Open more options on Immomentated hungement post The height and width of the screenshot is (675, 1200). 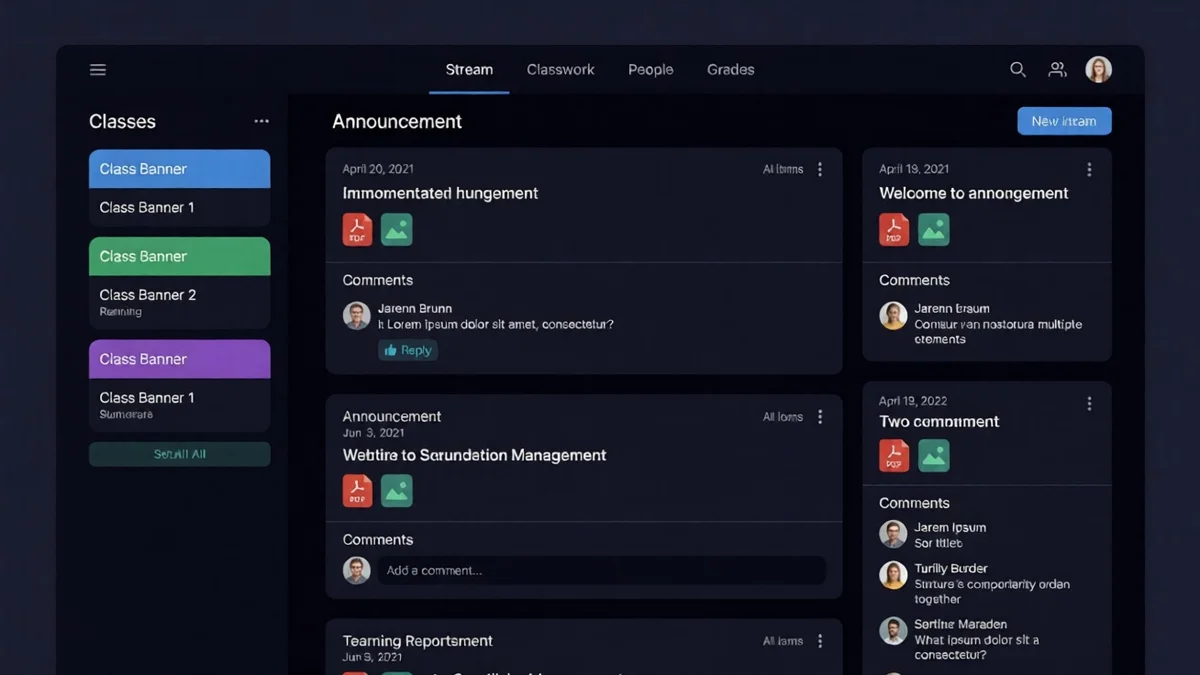[x=820, y=169]
